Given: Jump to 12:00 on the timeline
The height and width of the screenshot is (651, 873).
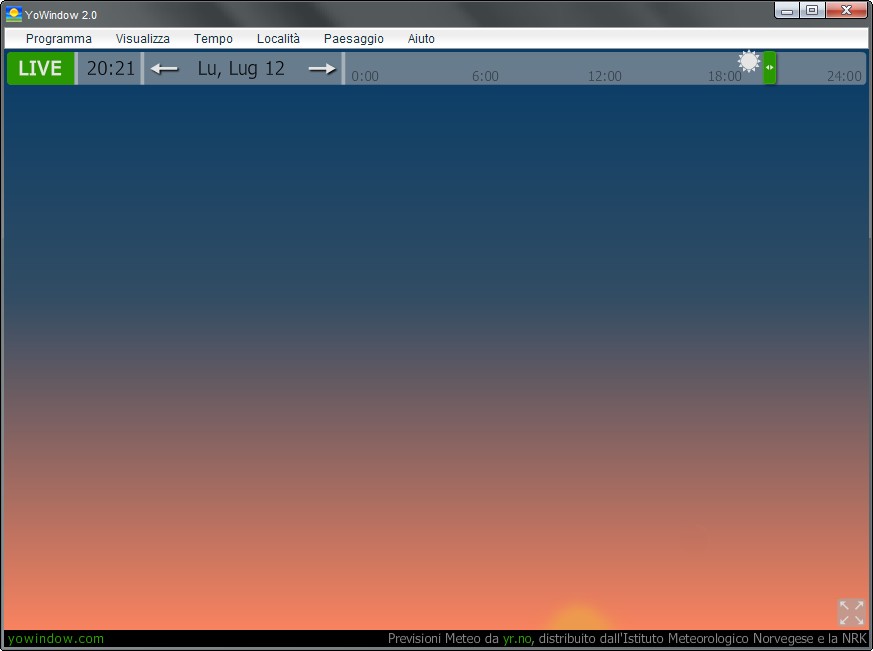Looking at the screenshot, I should (x=605, y=76).
